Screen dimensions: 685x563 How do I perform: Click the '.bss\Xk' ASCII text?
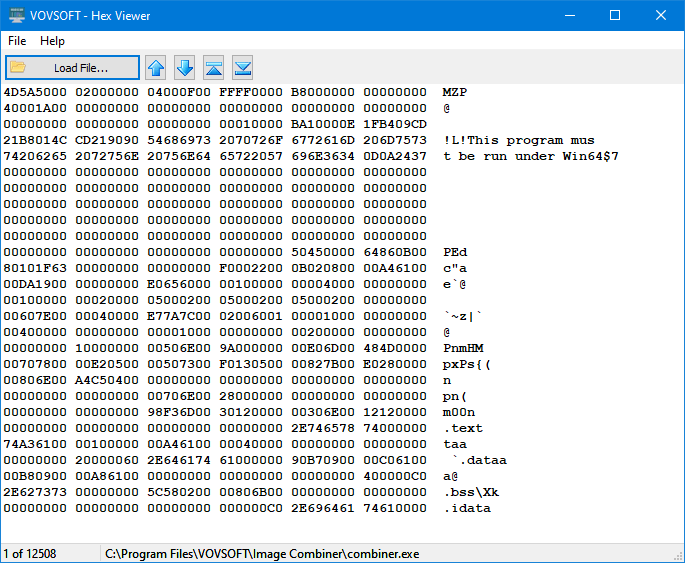coord(471,492)
